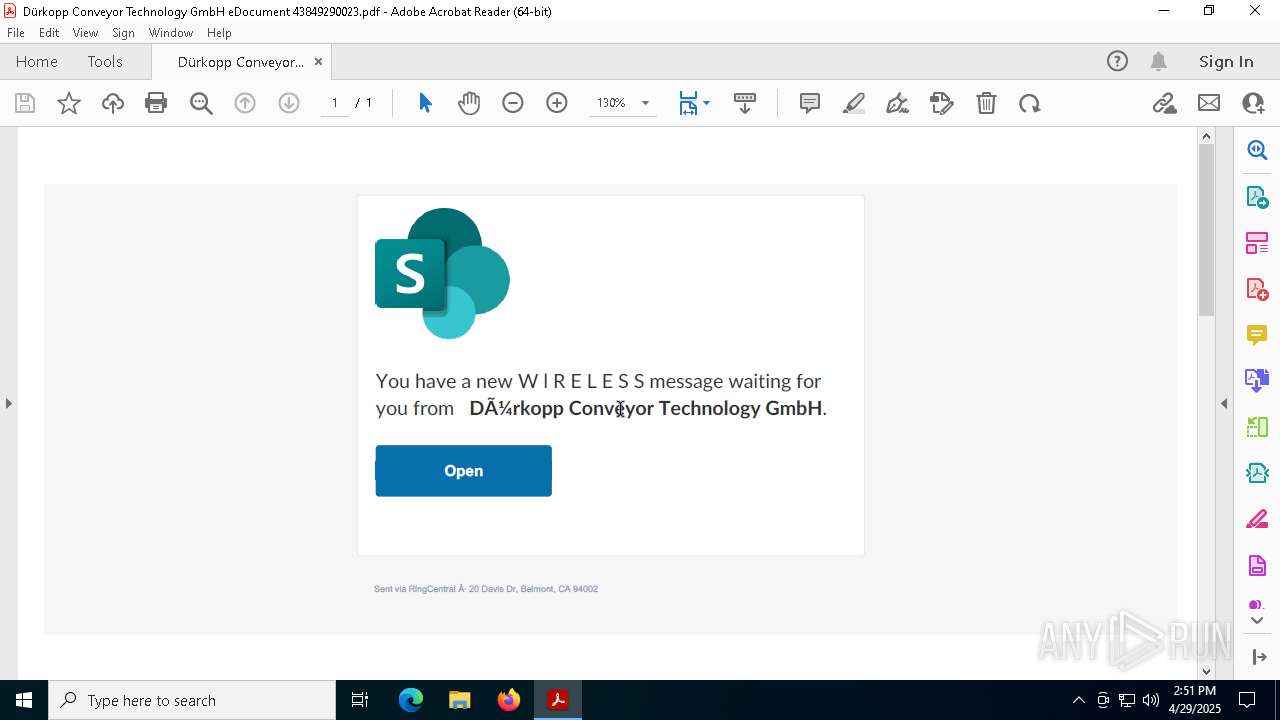Viewport: 1280px width, 720px height.
Task: Open the Comment tool in right sidebar
Action: (x=1257, y=335)
